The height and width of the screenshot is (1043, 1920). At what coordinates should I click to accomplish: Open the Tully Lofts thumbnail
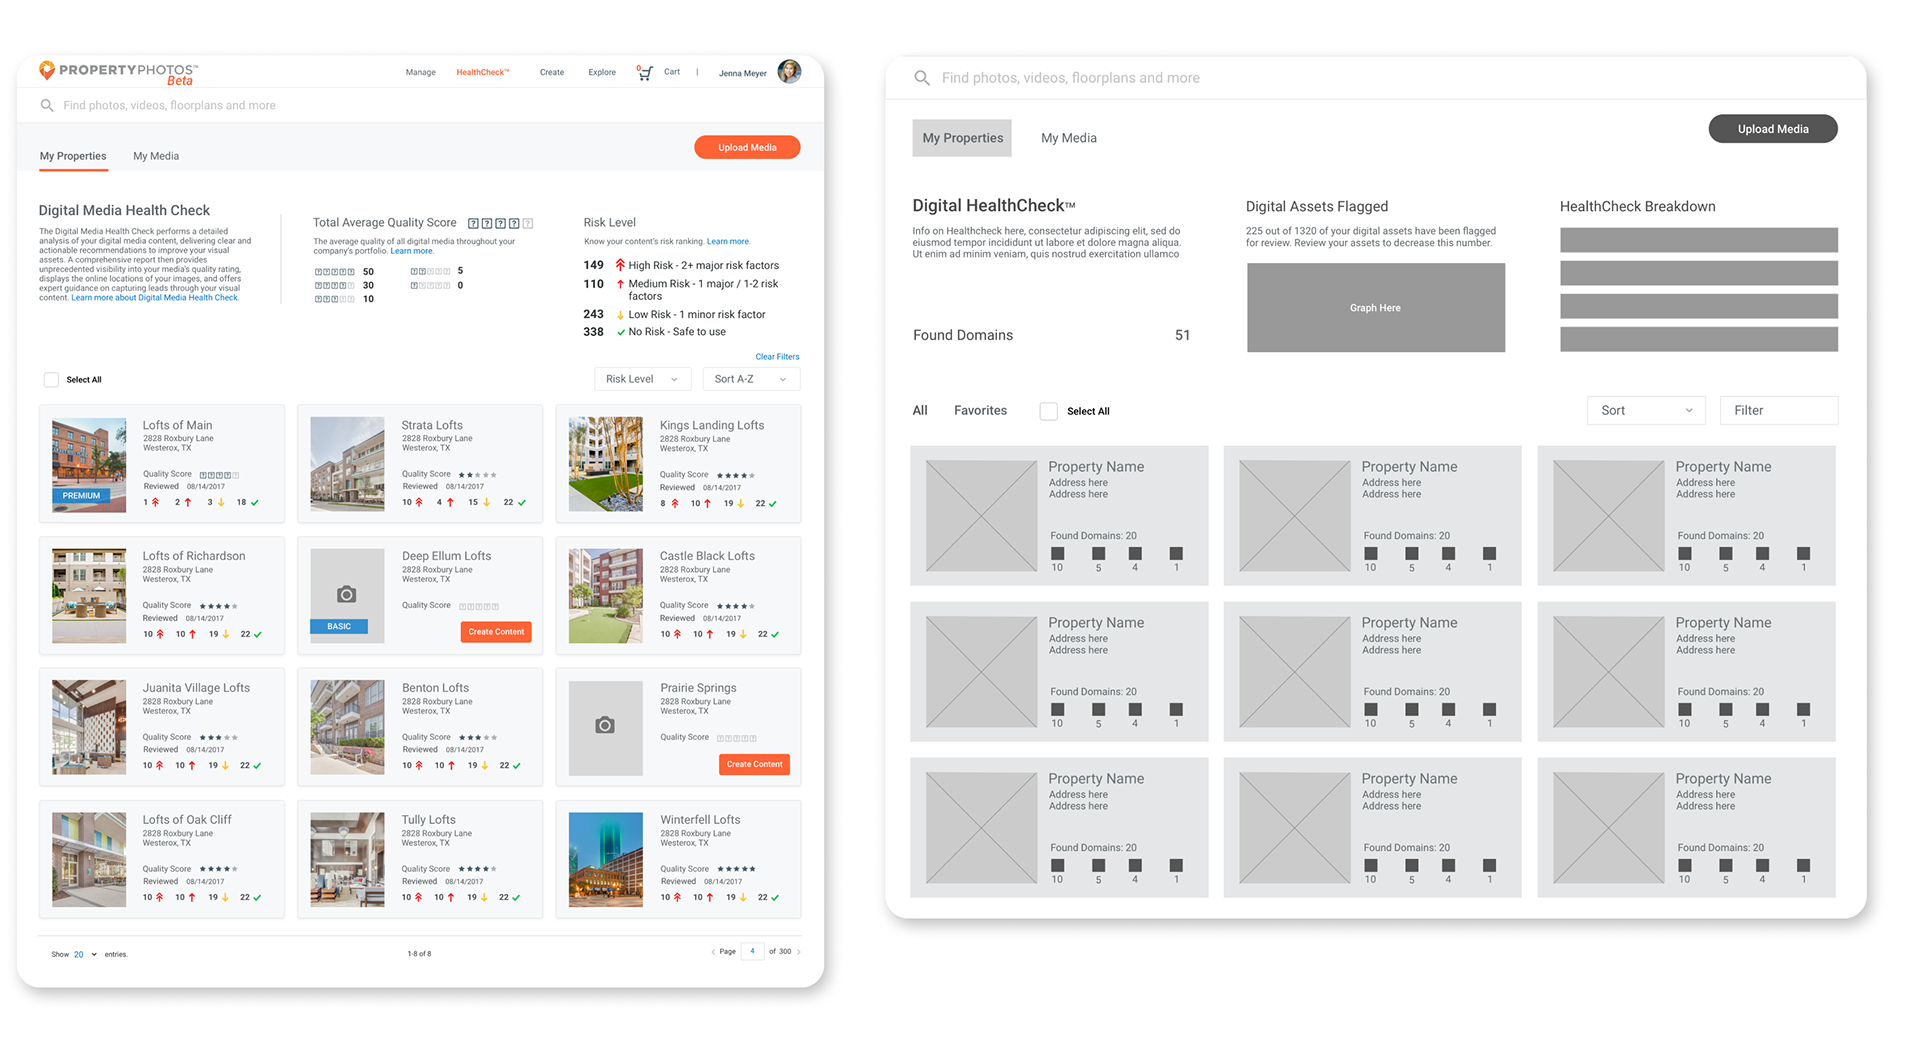[x=347, y=860]
